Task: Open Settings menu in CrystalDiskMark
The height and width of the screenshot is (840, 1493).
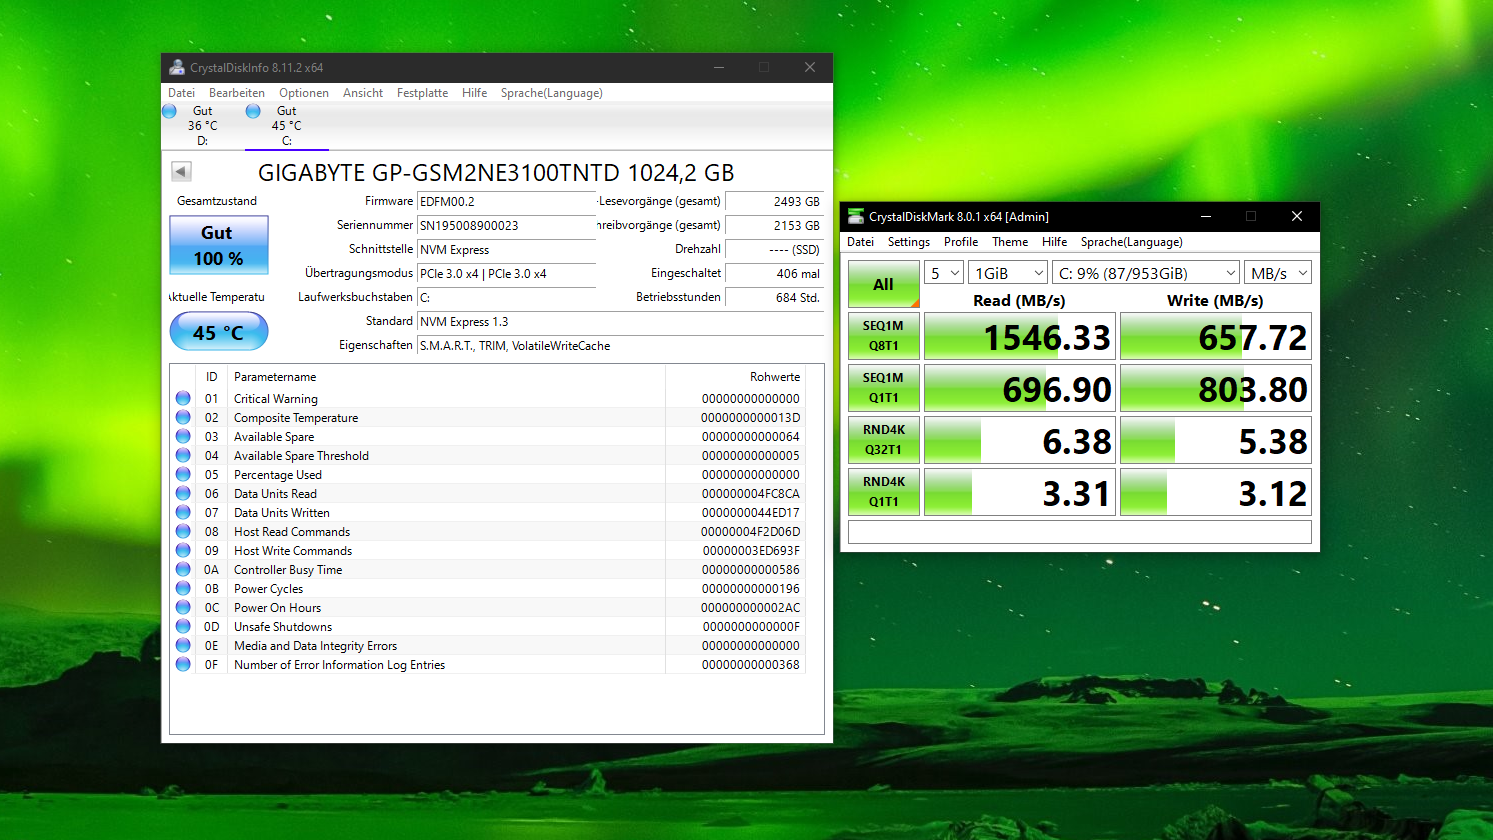Action: [908, 242]
